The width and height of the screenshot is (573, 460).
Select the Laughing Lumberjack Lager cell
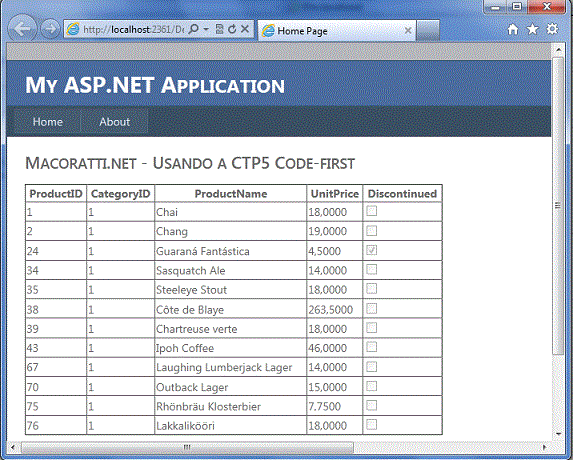tap(231, 367)
